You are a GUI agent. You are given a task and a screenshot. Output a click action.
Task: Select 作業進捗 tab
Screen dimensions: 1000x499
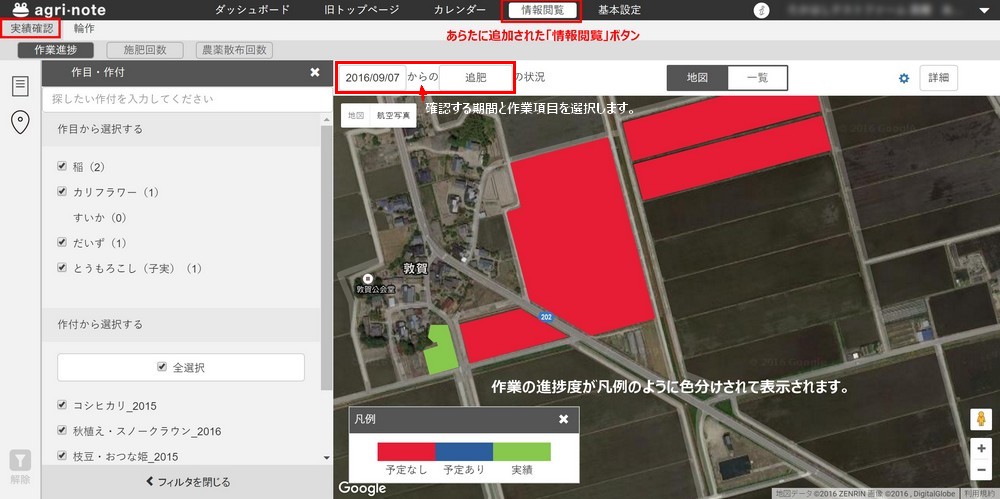coord(55,50)
